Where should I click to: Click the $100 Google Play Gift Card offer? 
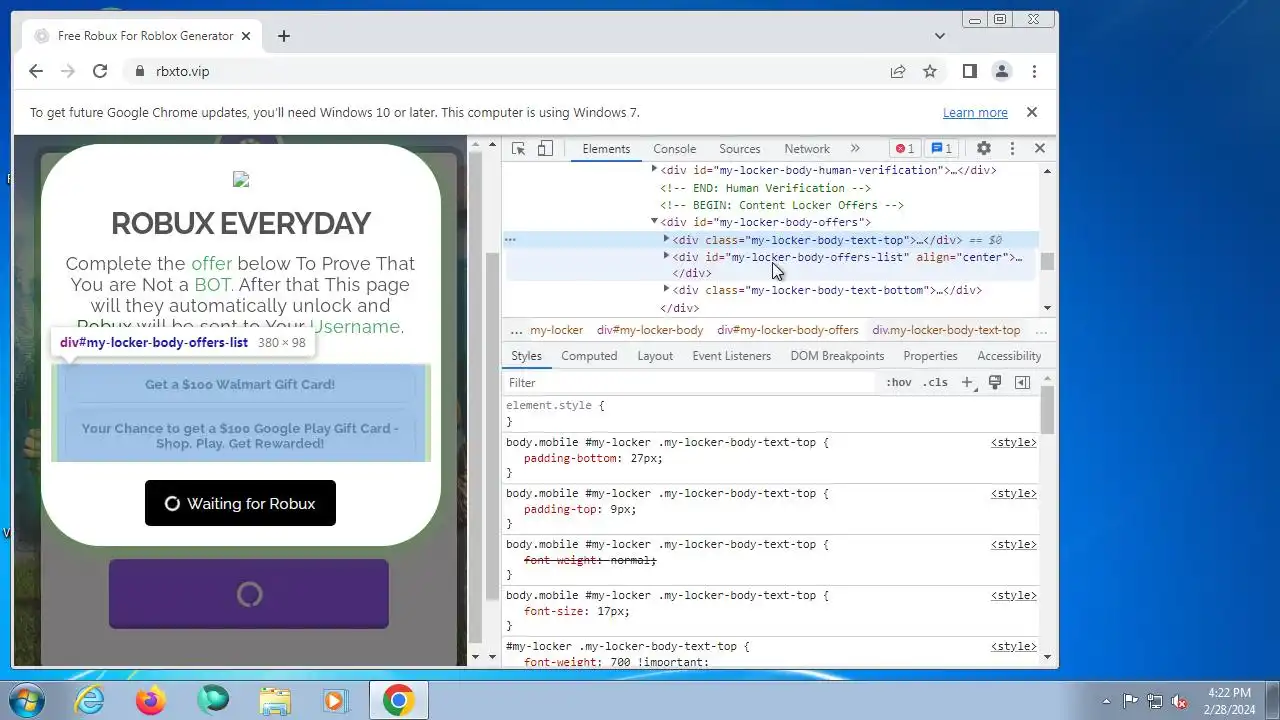point(240,435)
